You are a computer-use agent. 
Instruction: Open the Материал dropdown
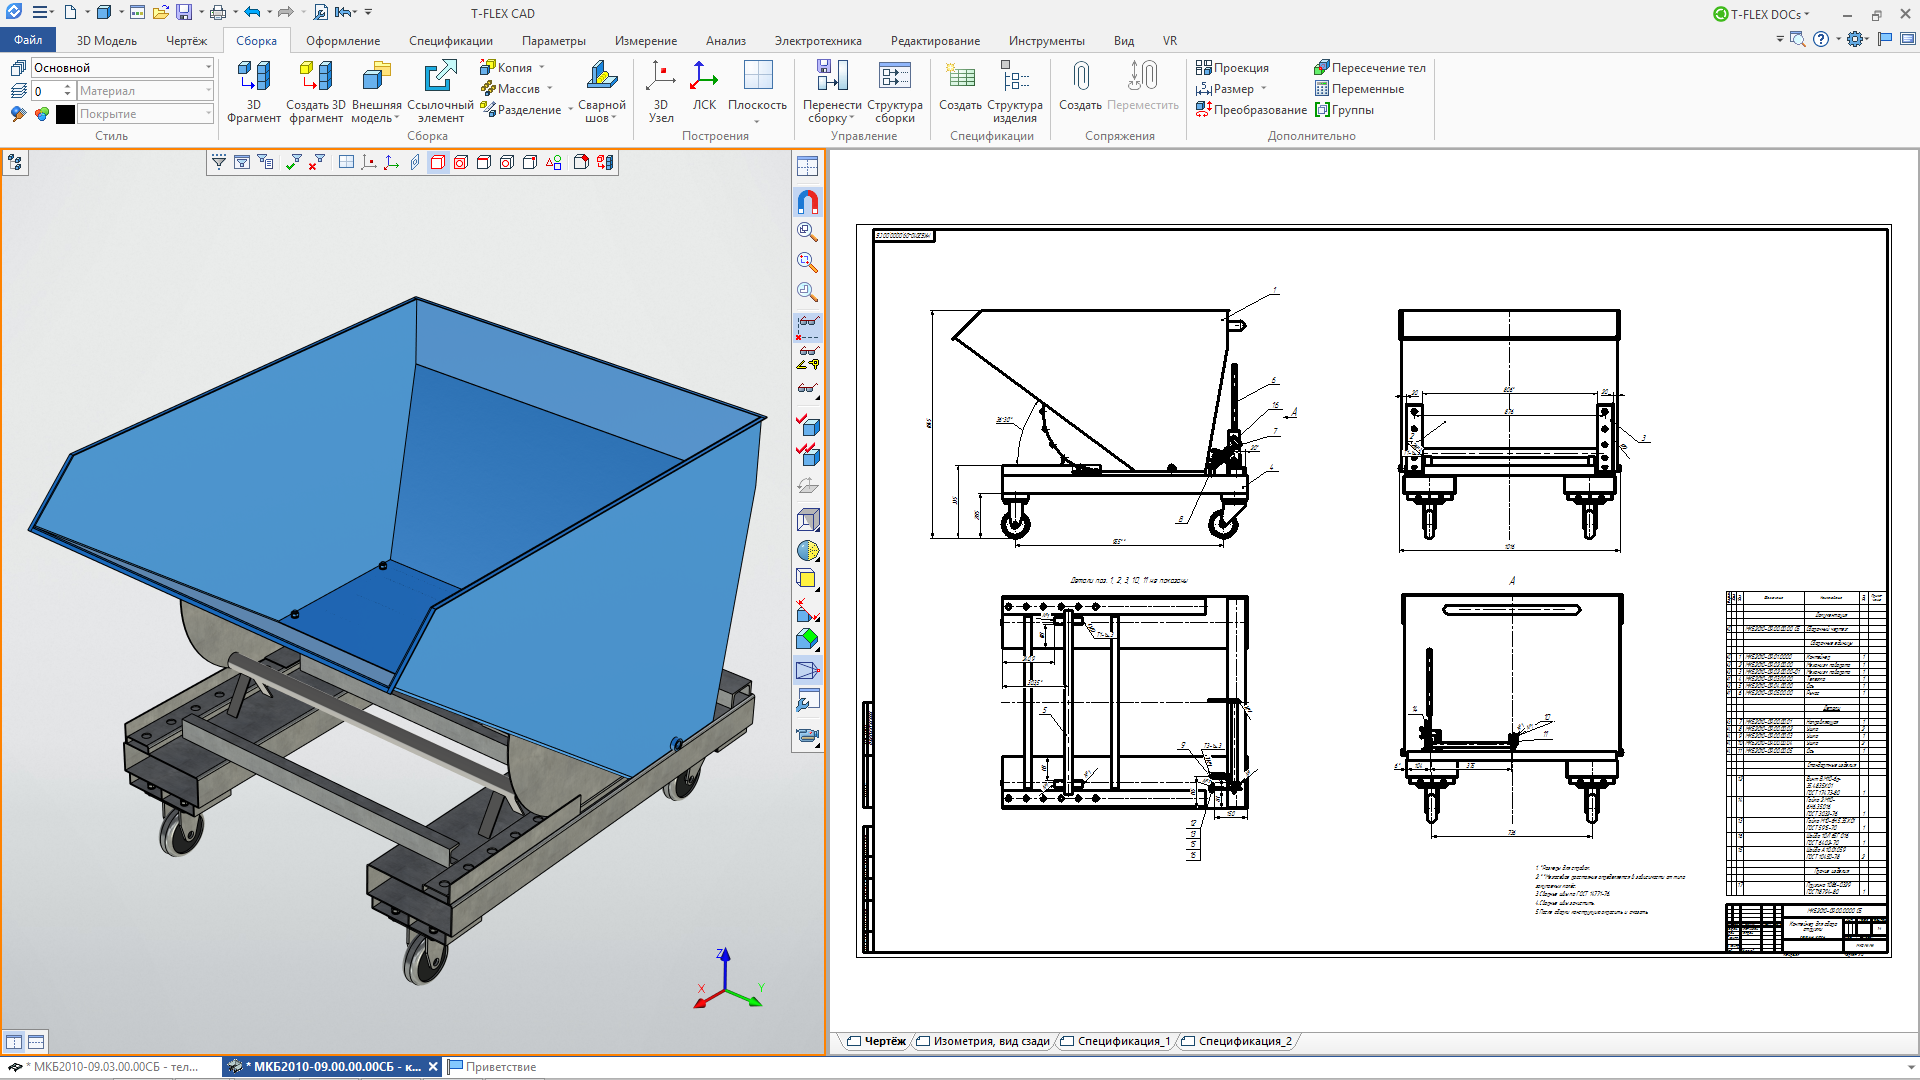[x=208, y=91]
